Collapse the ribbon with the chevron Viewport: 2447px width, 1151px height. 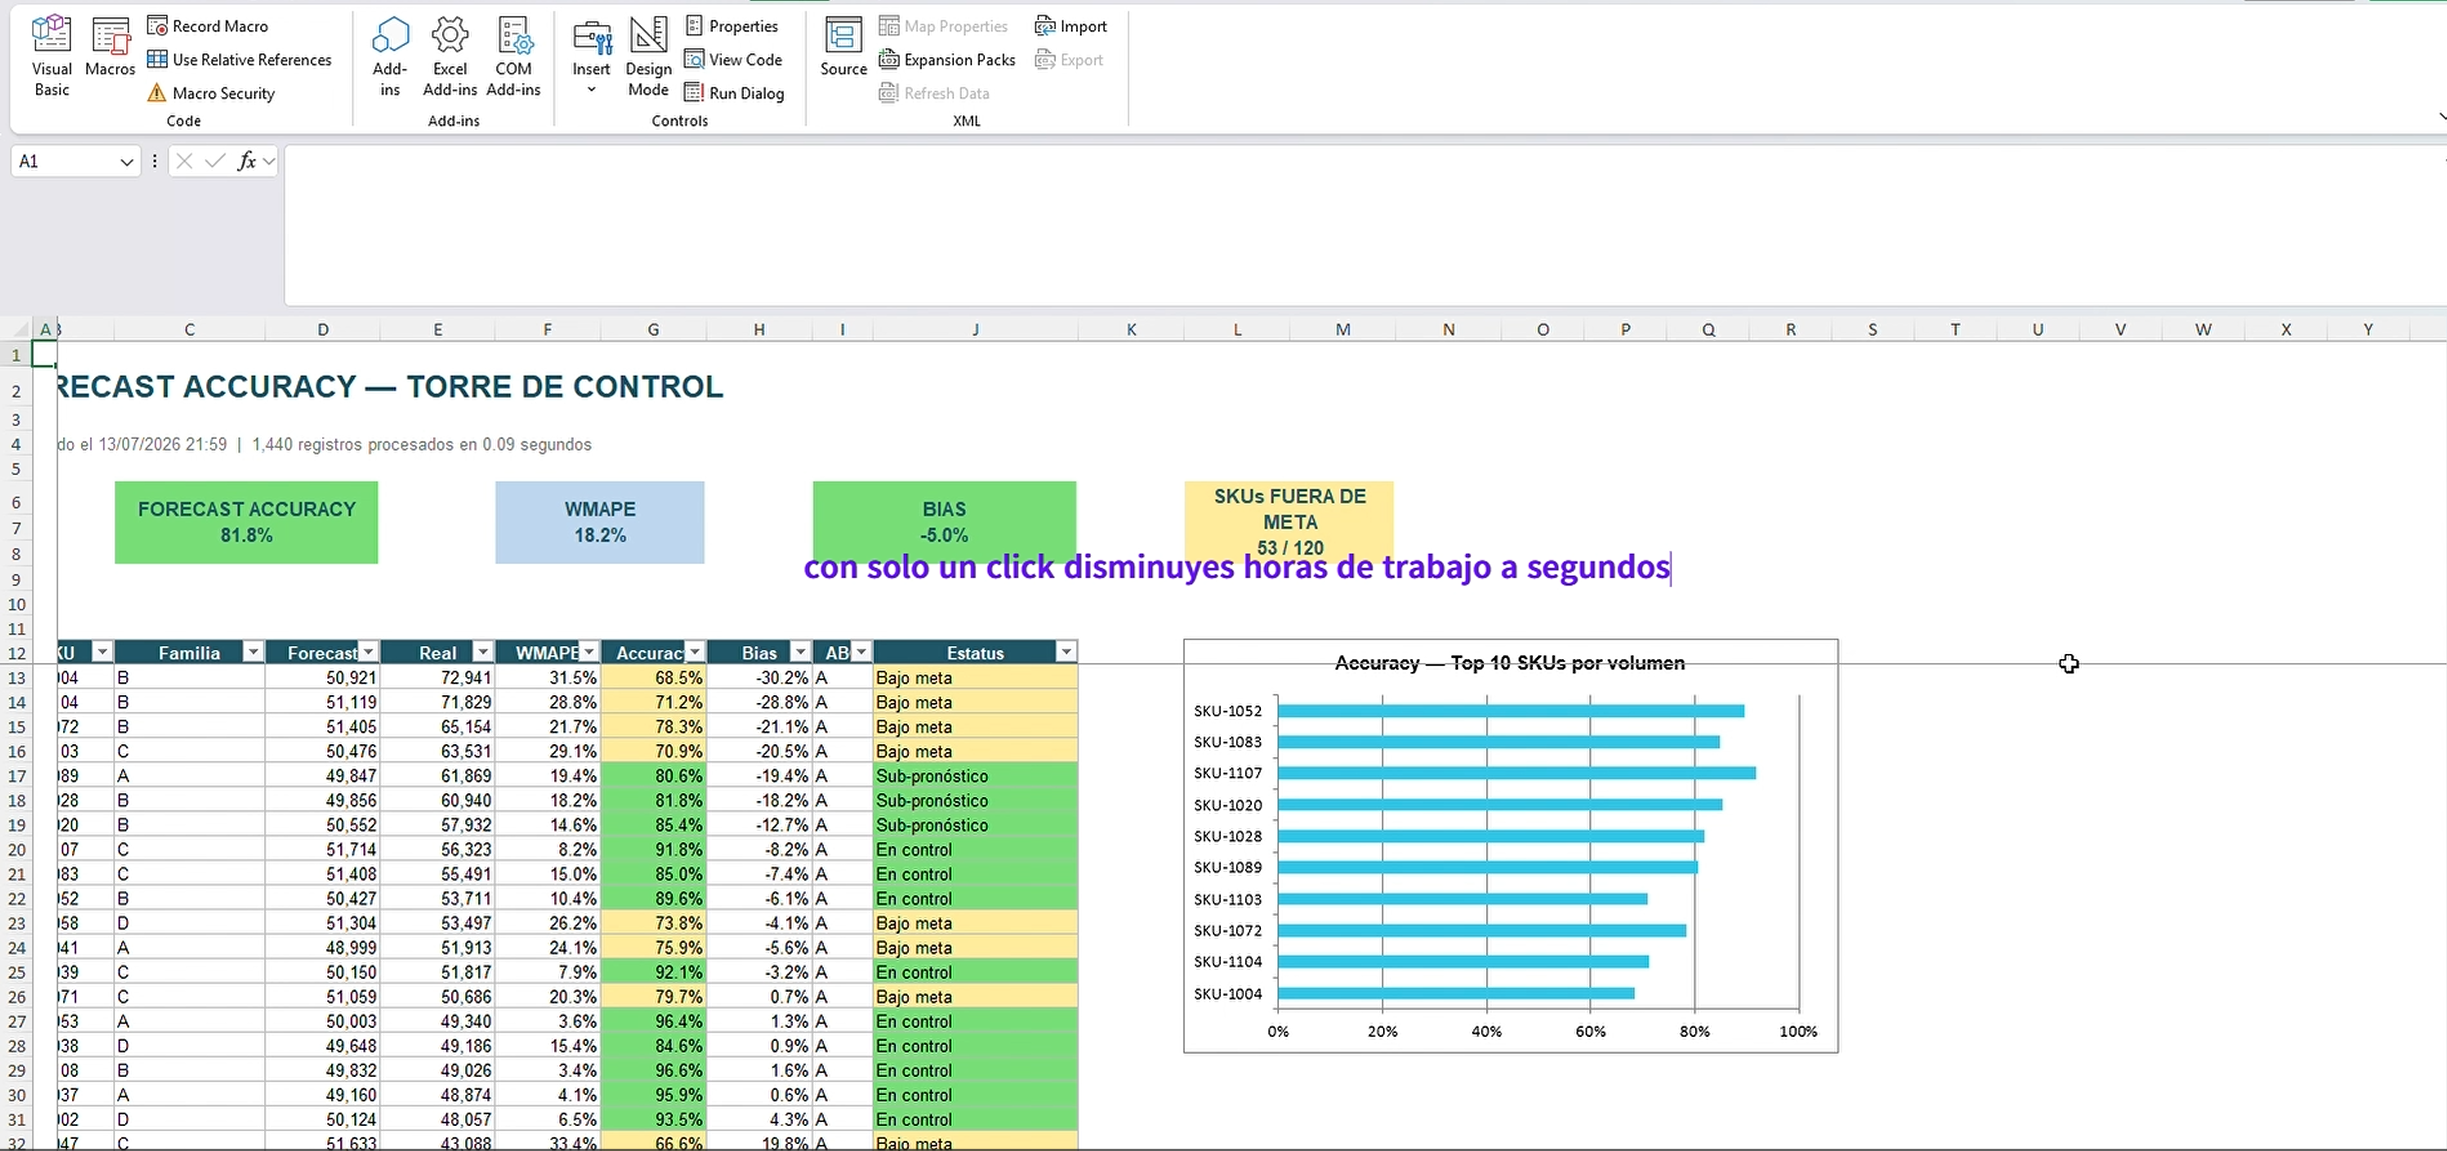click(2442, 117)
